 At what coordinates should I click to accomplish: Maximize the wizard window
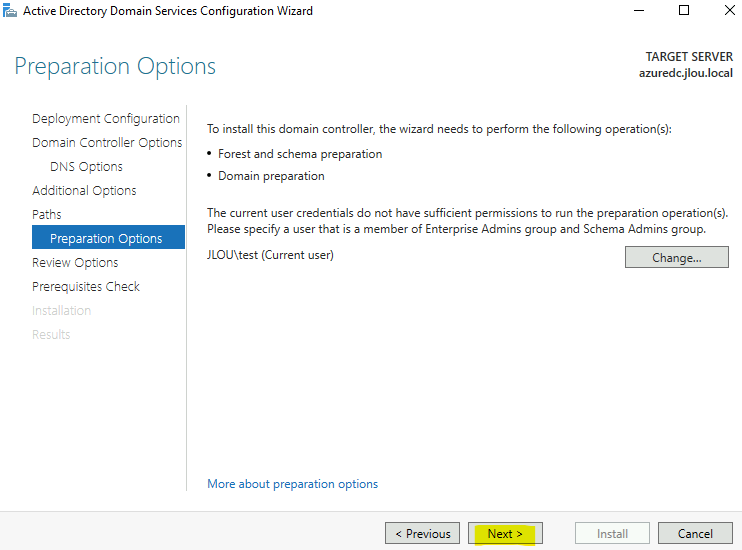click(684, 10)
